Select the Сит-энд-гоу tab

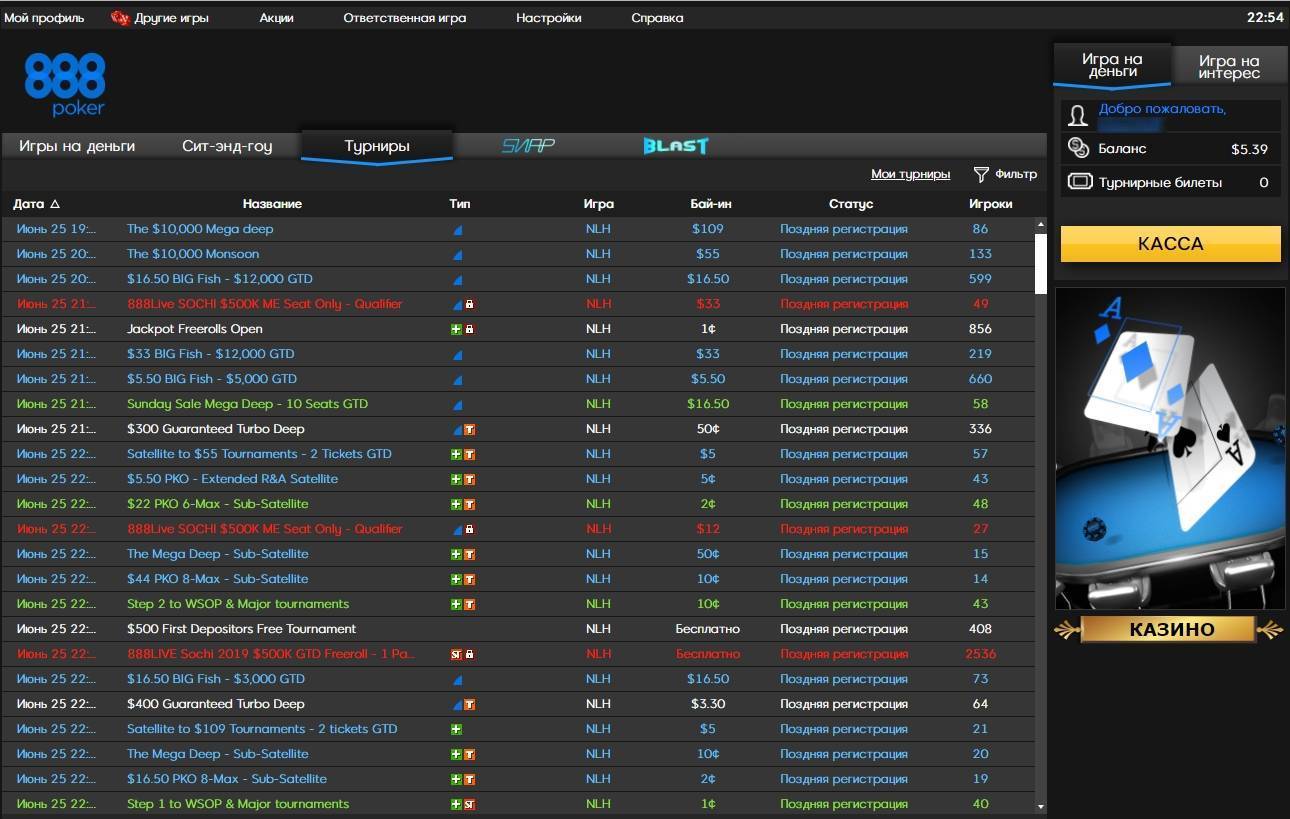[227, 146]
